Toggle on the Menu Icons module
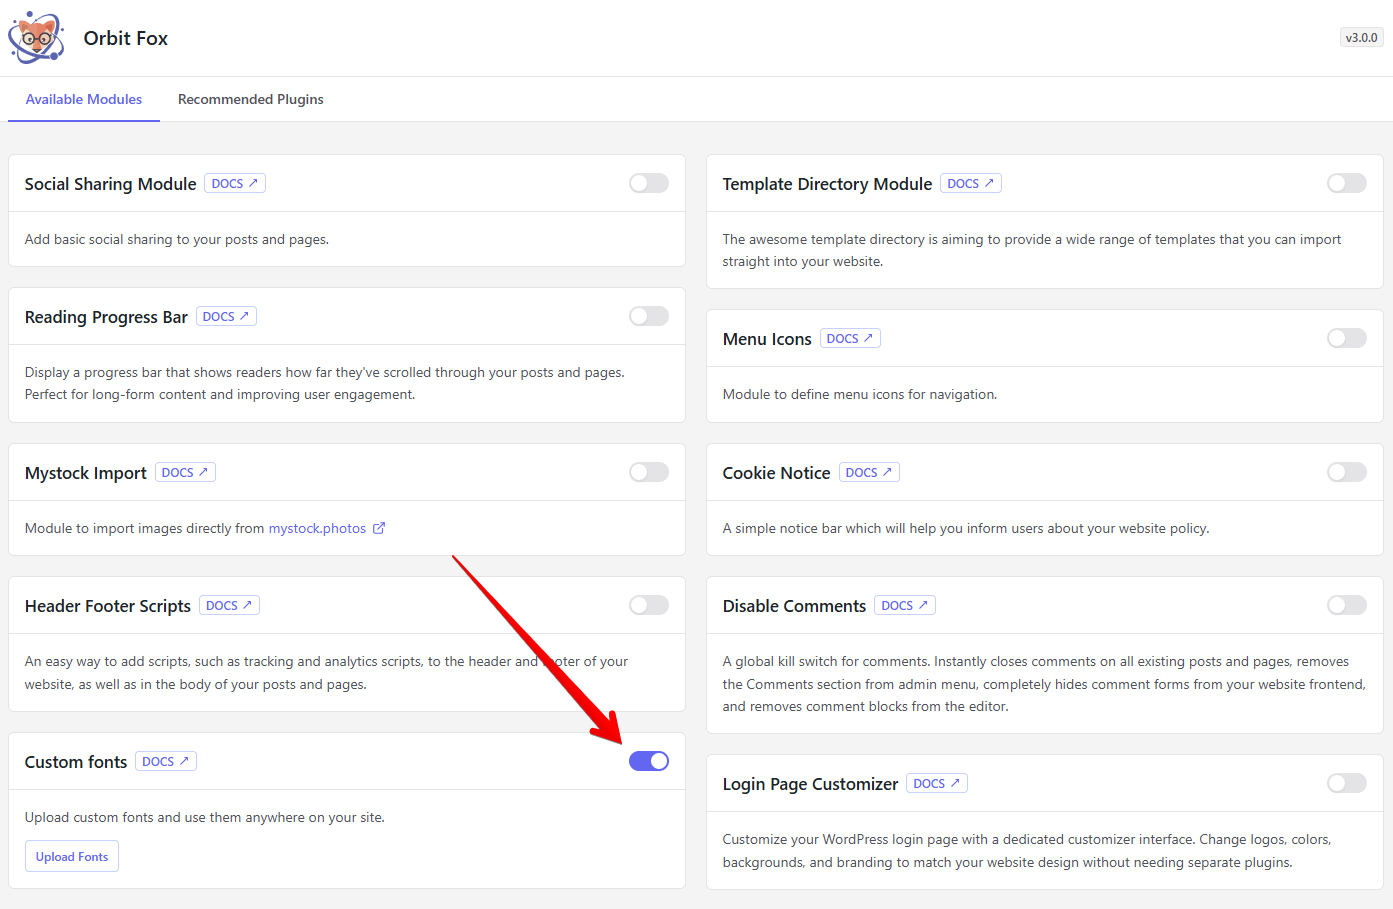1393x909 pixels. 1346,339
